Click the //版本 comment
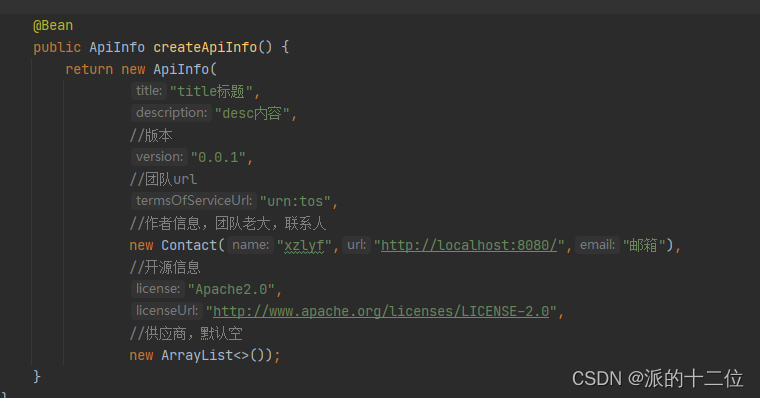 coord(151,135)
